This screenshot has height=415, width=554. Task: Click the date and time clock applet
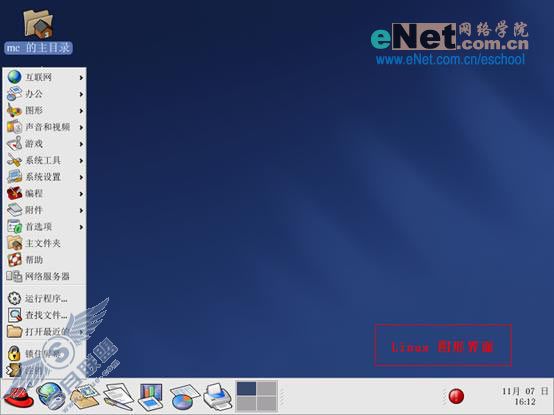coord(525,396)
